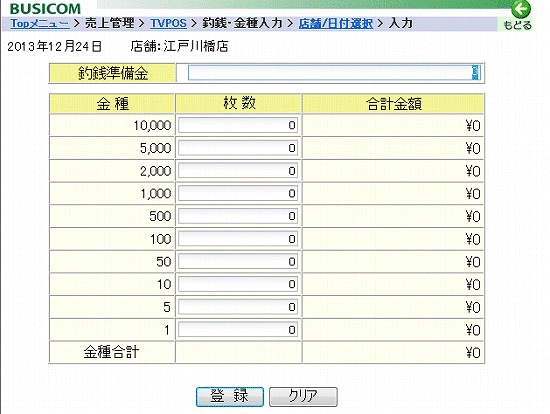
Task: Click the 金種合計 total label
Action: (111, 352)
